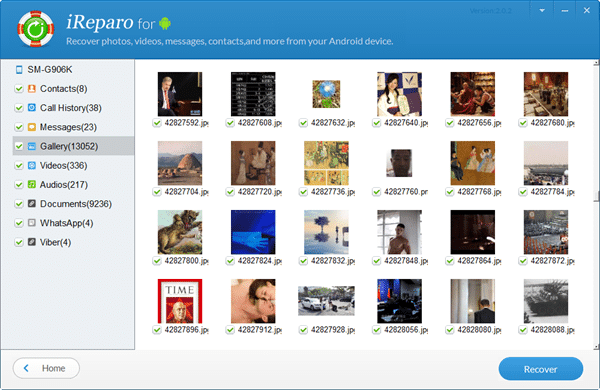Viewport: 600px width, 390px height.
Task: Select thumbnail 42827824 blue hand image
Action: click(253, 232)
